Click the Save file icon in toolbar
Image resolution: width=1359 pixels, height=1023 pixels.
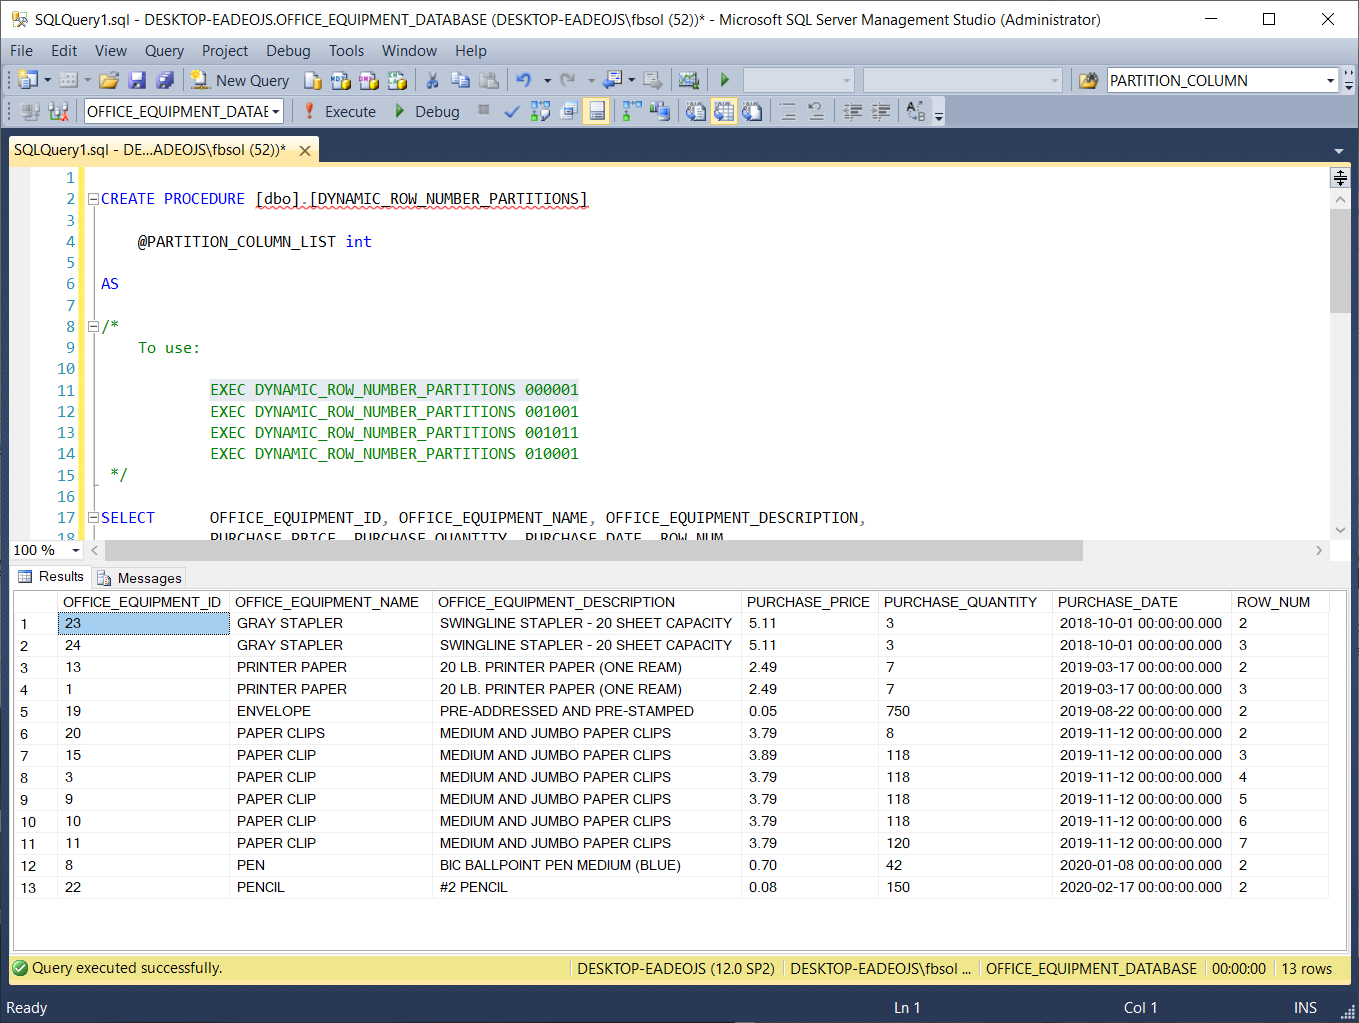(x=137, y=81)
